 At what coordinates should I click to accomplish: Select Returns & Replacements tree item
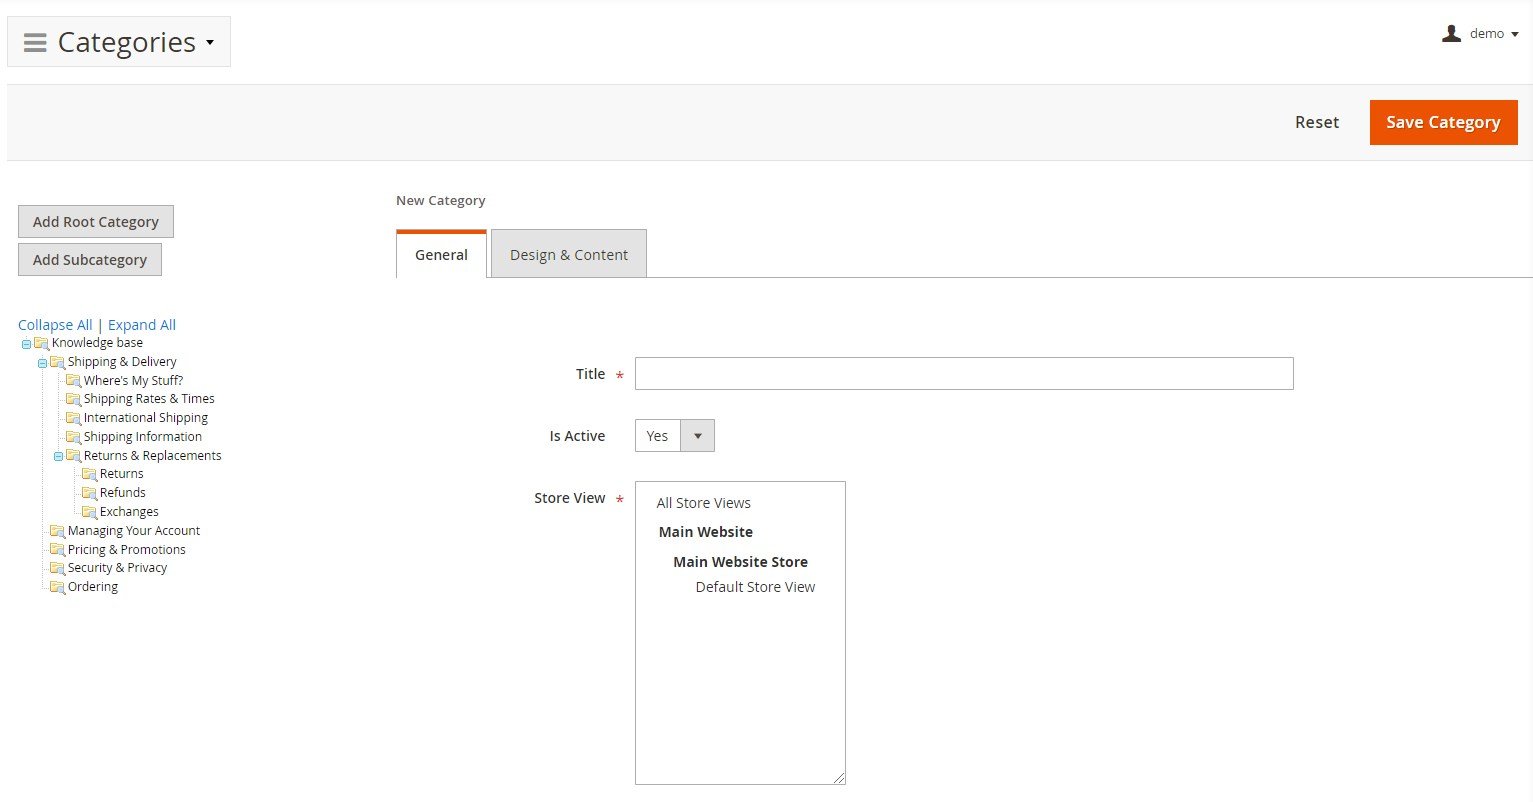pos(153,456)
